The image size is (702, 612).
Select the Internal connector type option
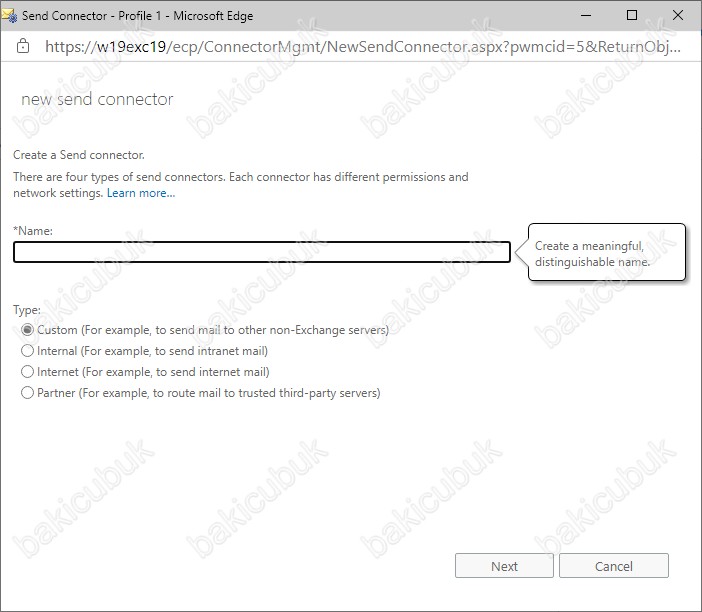[x=27, y=351]
